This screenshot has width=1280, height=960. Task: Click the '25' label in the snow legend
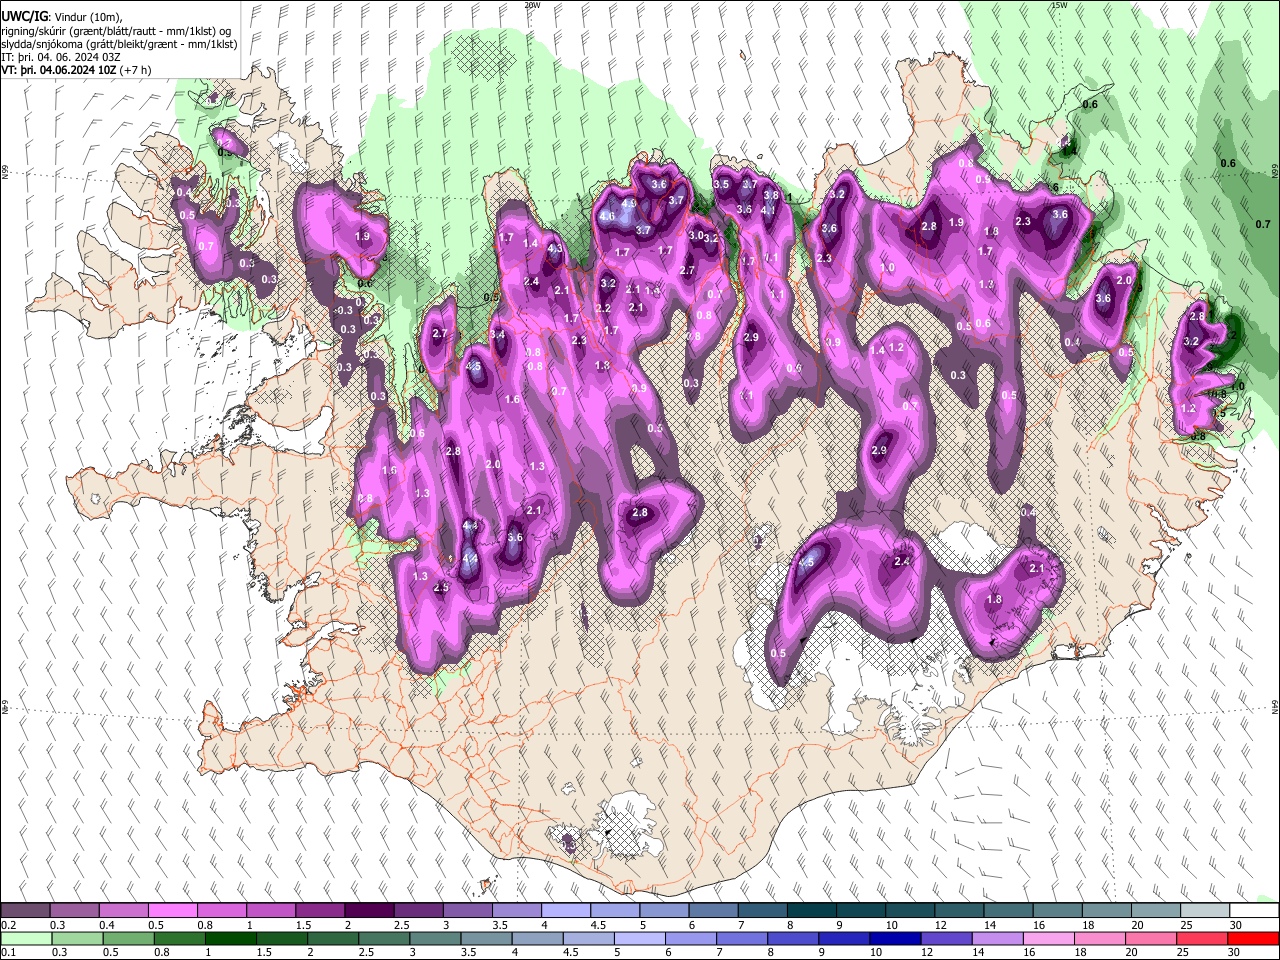click(x=1187, y=925)
